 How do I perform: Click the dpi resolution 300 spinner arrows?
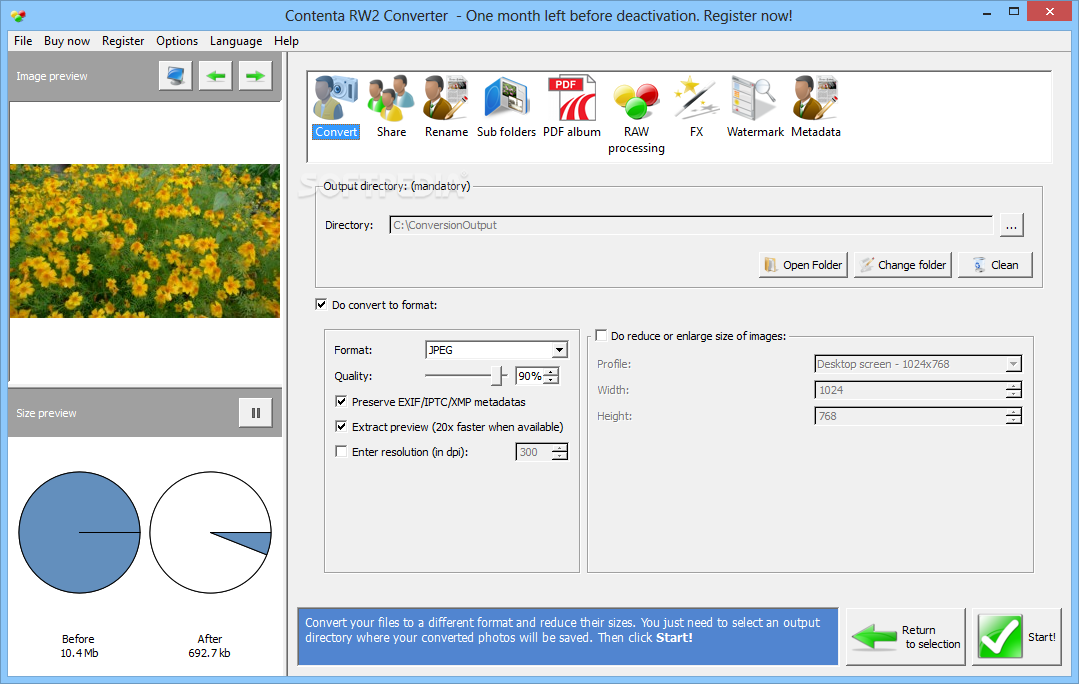click(x=560, y=452)
